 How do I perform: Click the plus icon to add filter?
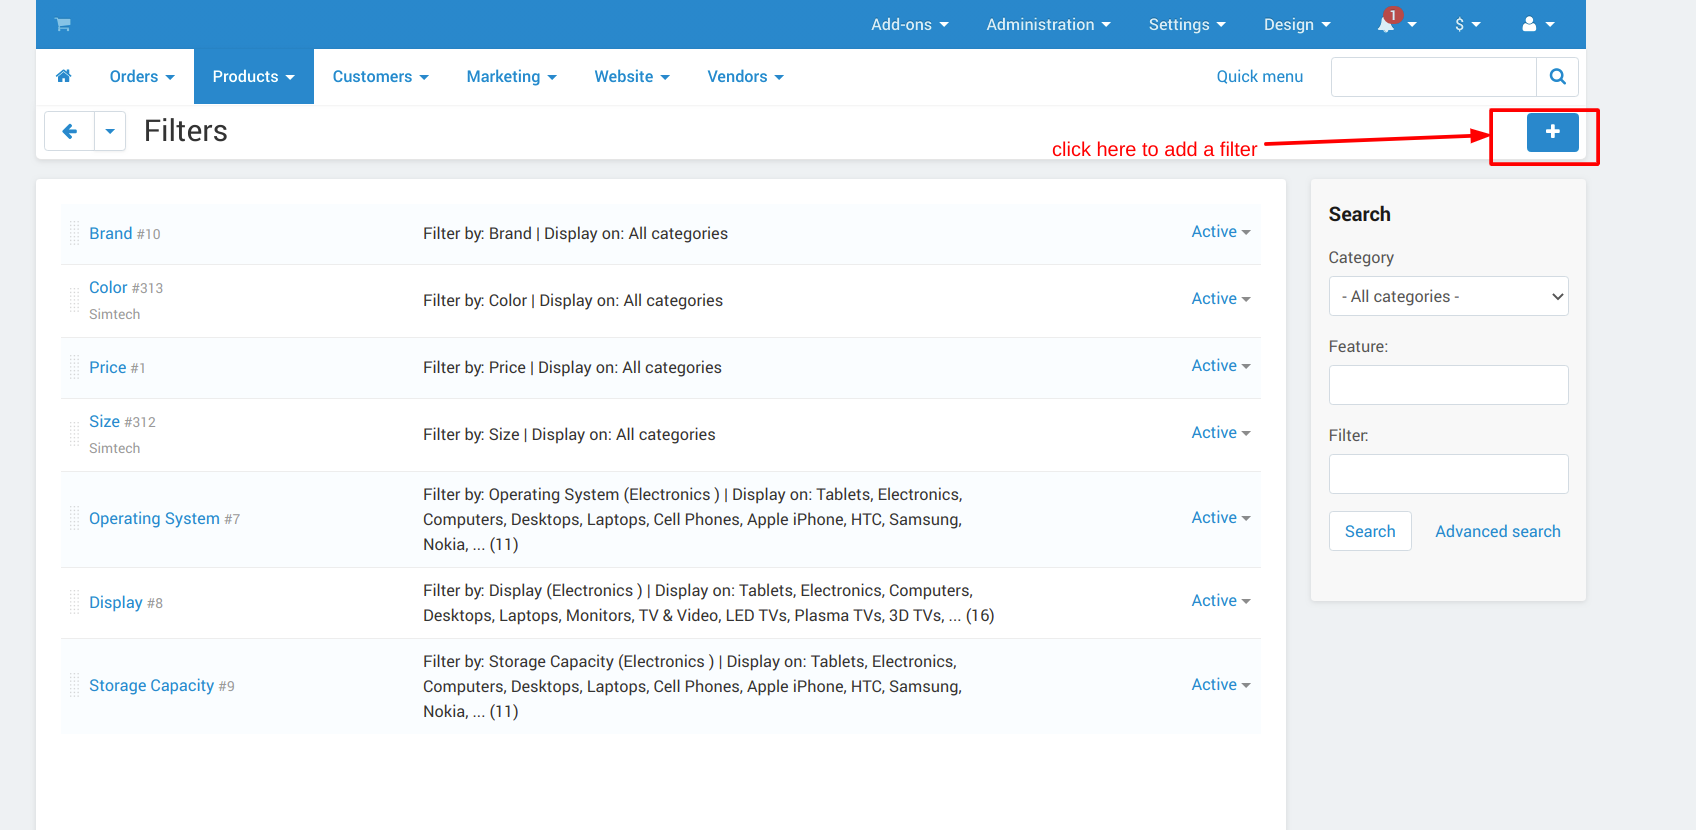(x=1552, y=132)
